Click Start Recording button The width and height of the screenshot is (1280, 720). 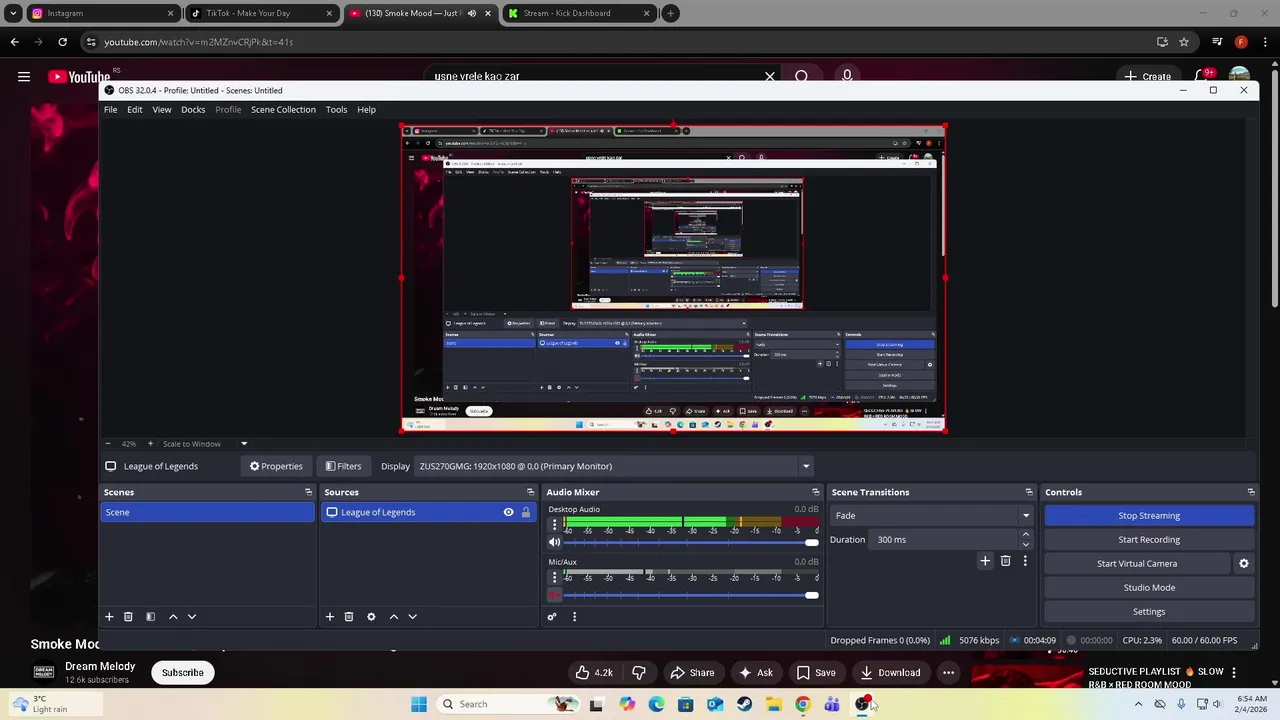[x=1149, y=540]
